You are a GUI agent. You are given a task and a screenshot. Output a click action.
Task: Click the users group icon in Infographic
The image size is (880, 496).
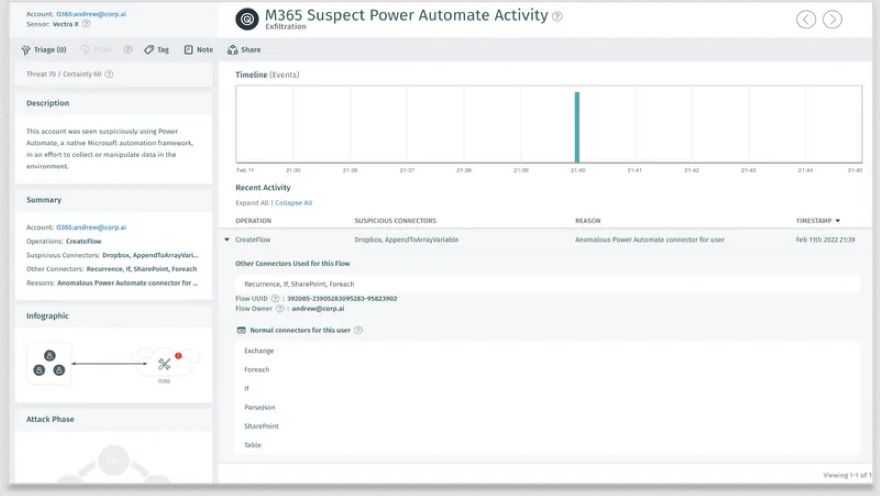point(49,363)
